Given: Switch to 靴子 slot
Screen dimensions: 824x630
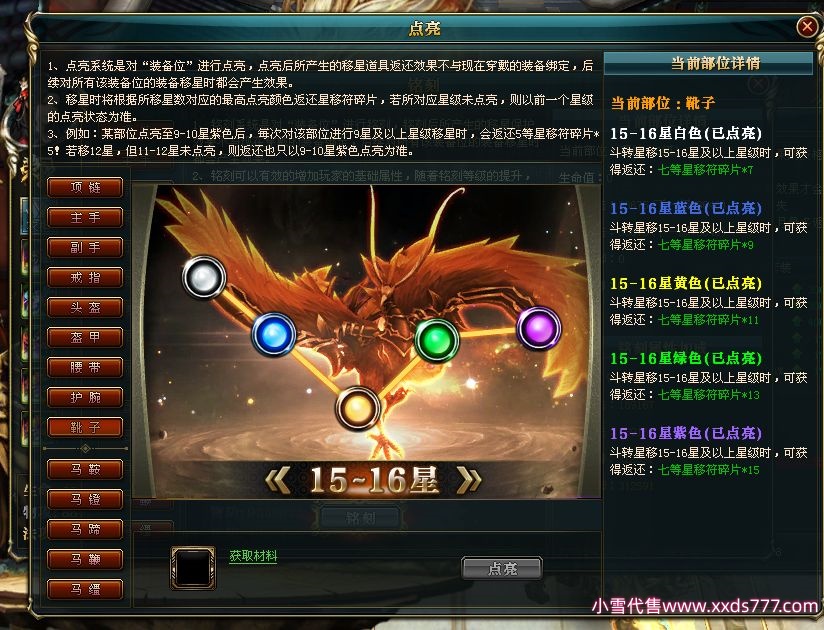Looking at the screenshot, I should click(x=85, y=427).
